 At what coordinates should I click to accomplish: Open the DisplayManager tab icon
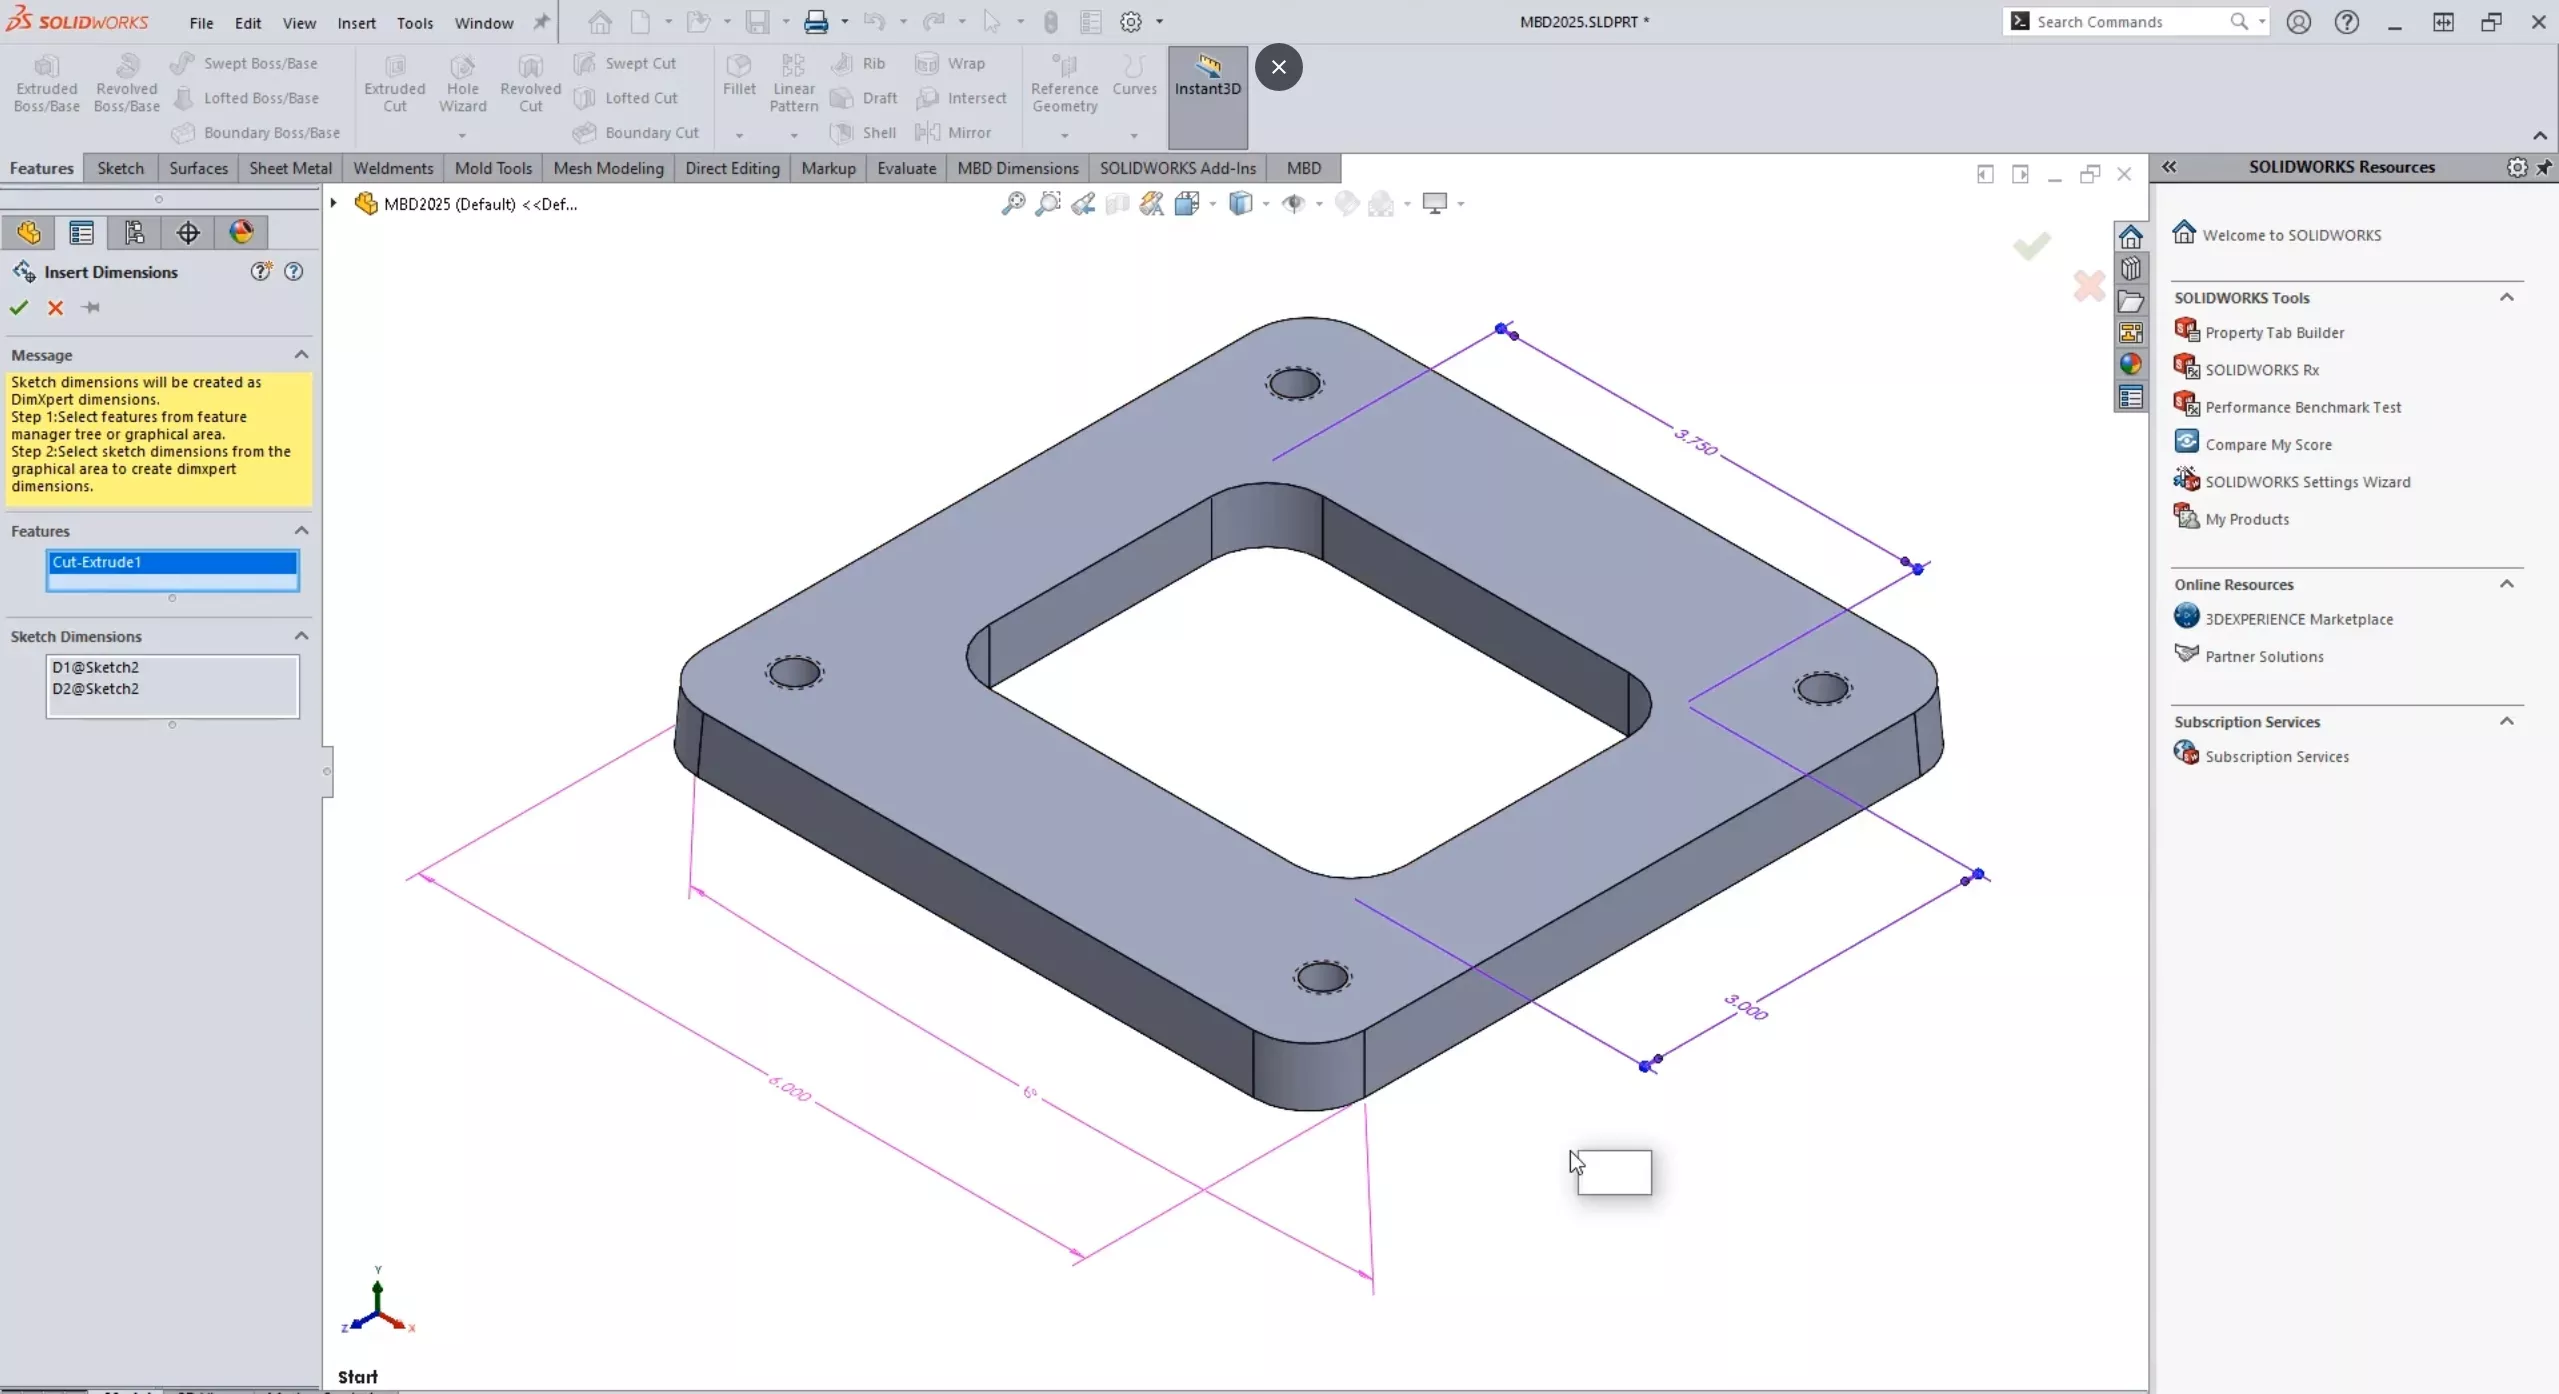[241, 232]
